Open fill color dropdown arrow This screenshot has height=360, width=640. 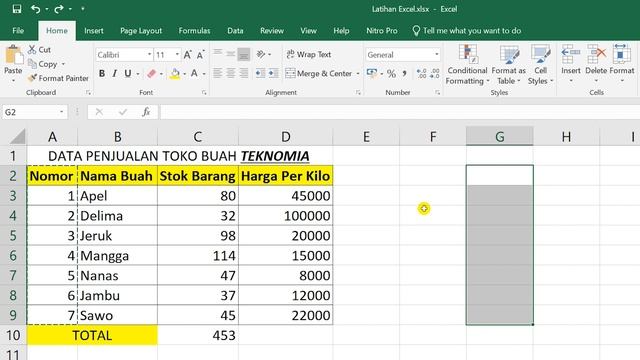(184, 74)
